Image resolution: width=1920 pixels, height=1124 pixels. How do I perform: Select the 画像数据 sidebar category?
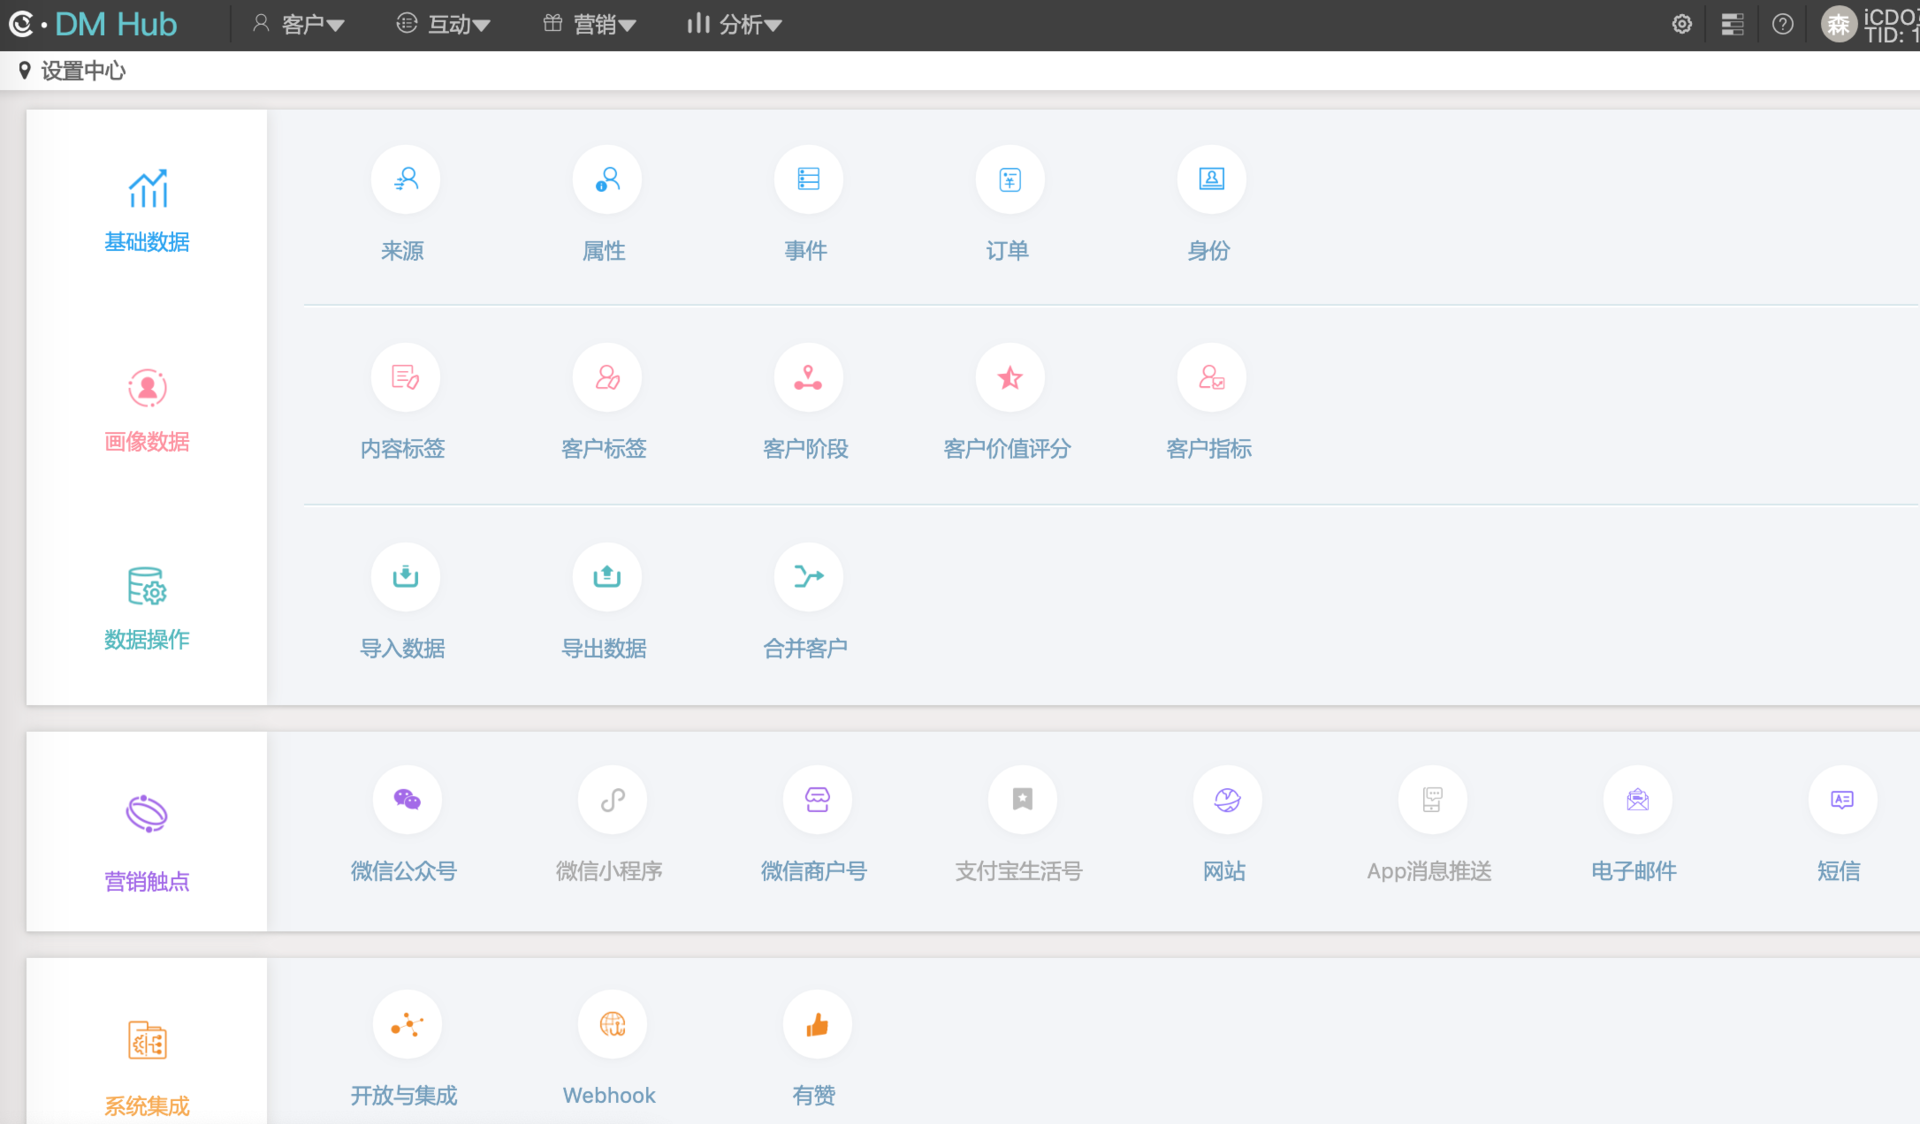click(147, 410)
